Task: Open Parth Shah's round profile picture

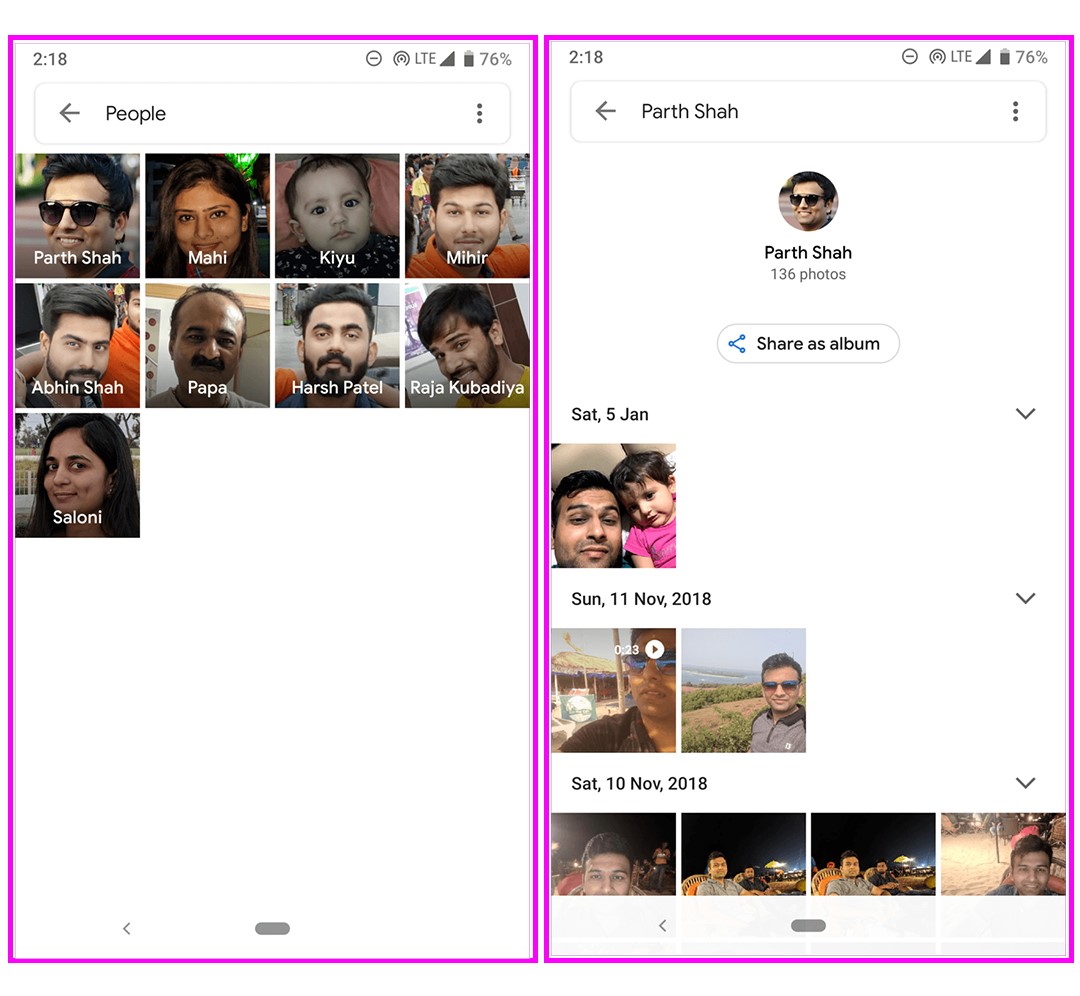Action: (808, 201)
